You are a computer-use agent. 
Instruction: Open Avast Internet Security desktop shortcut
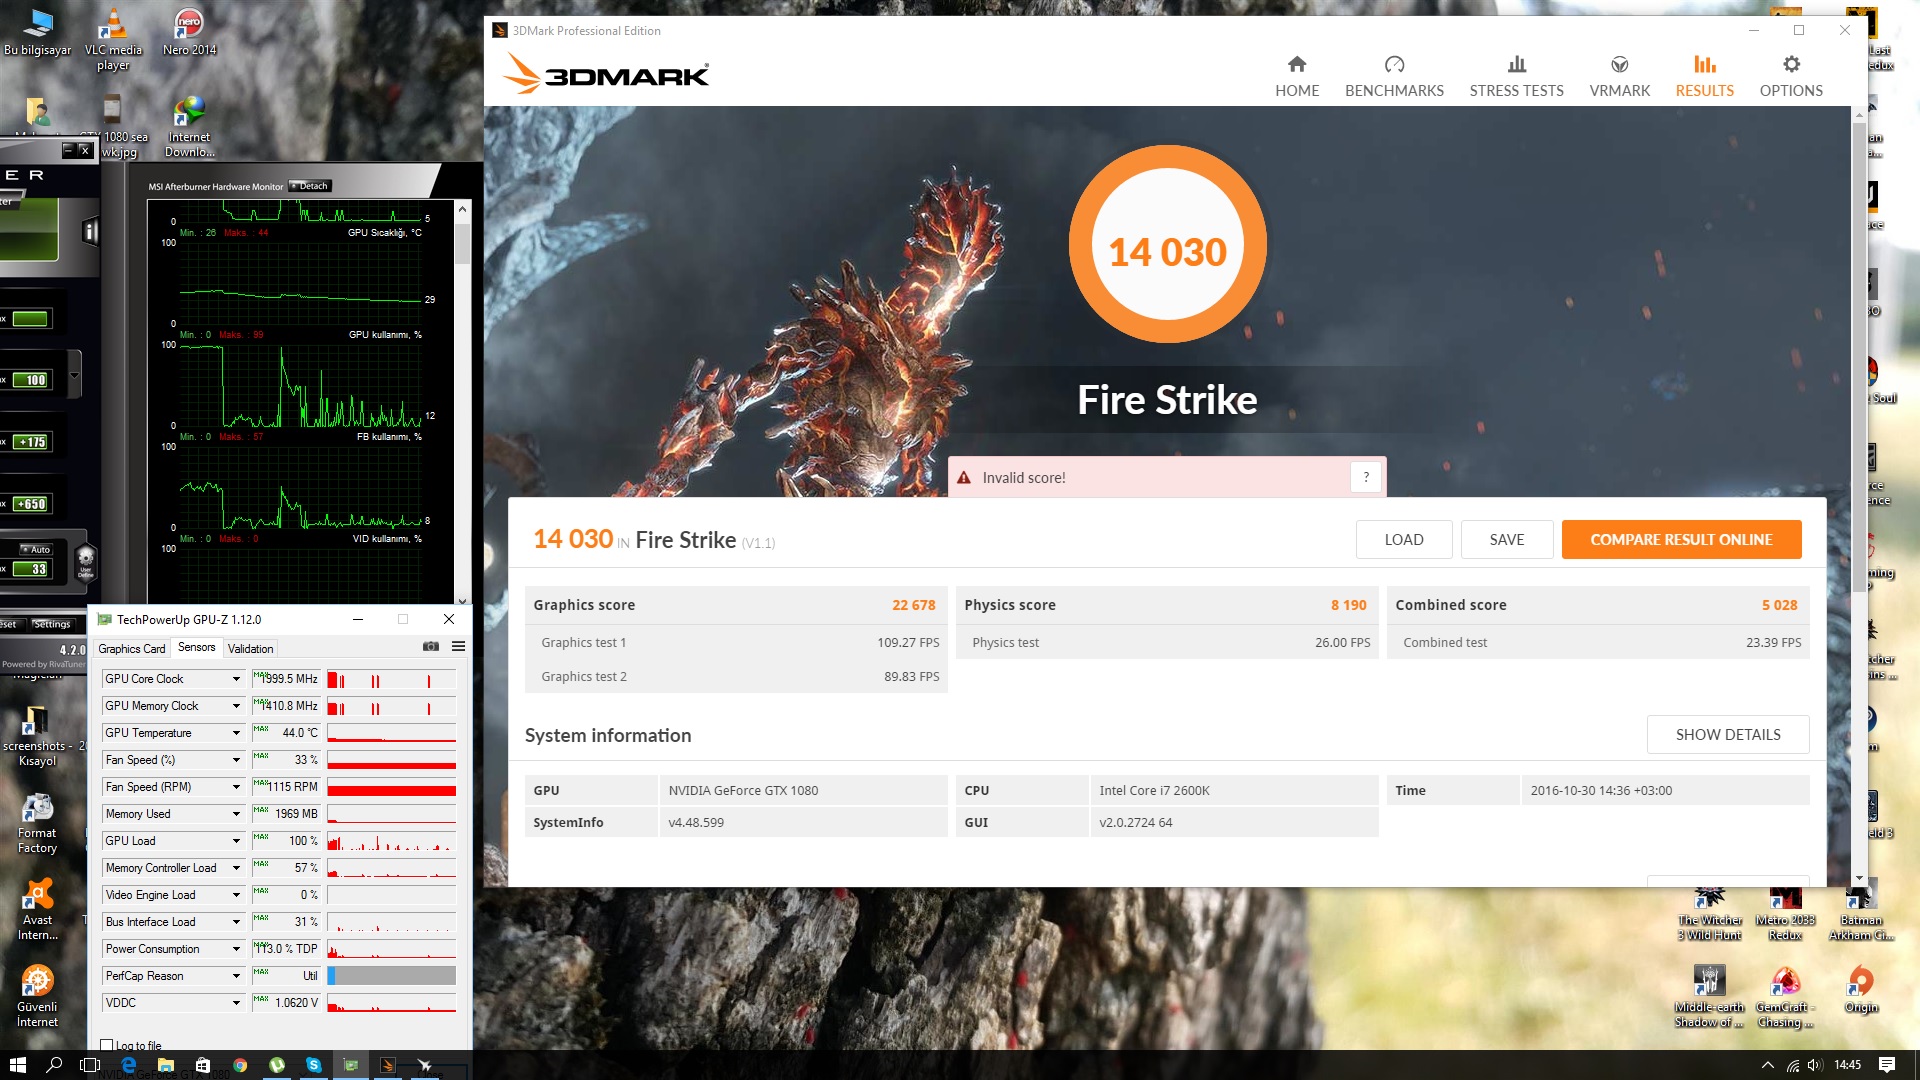pyautogui.click(x=37, y=911)
